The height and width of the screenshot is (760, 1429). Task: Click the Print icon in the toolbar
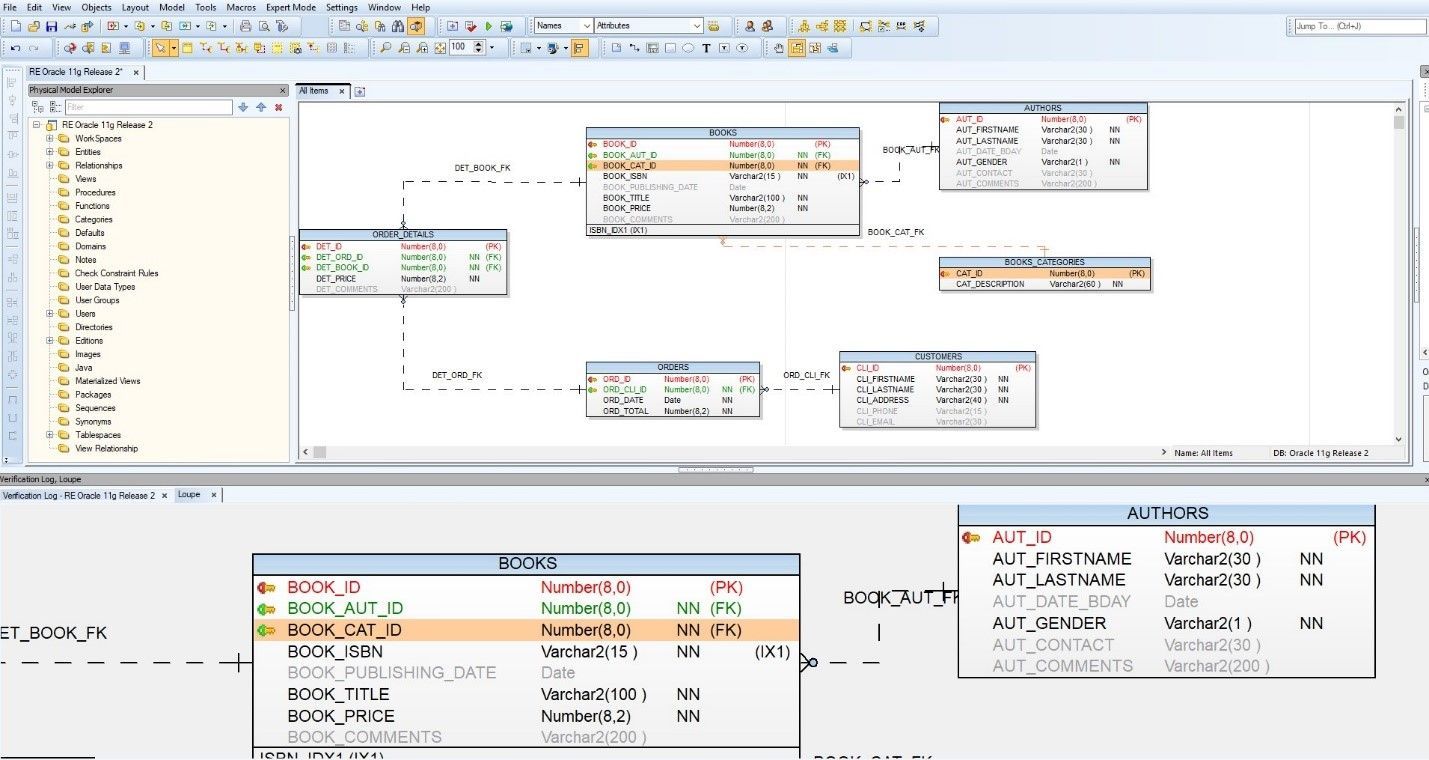(x=245, y=26)
